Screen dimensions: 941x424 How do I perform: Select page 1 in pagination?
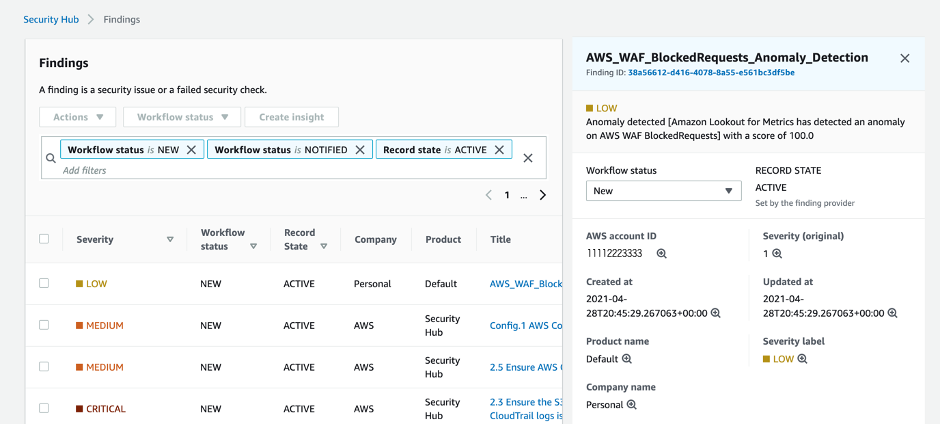point(507,195)
